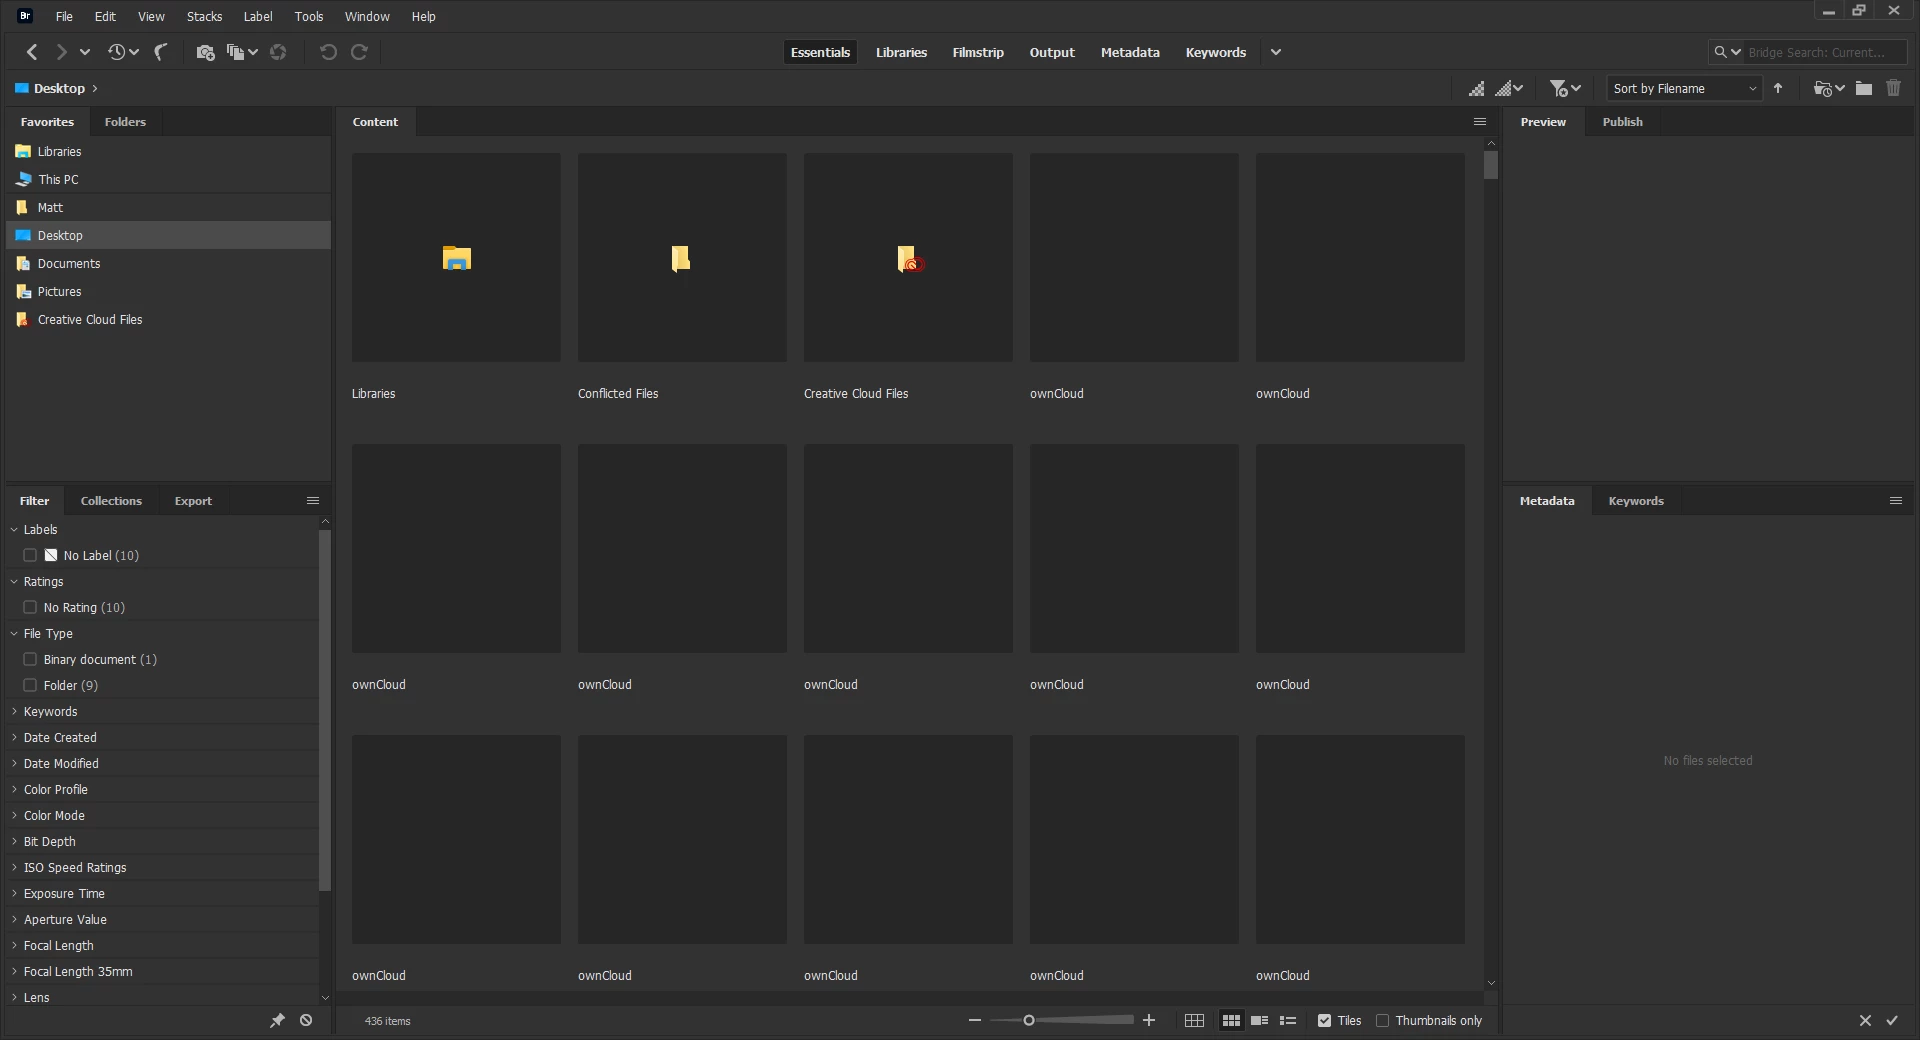Open thumbnail quality options menu
The image size is (1920, 1040).
(1509, 88)
